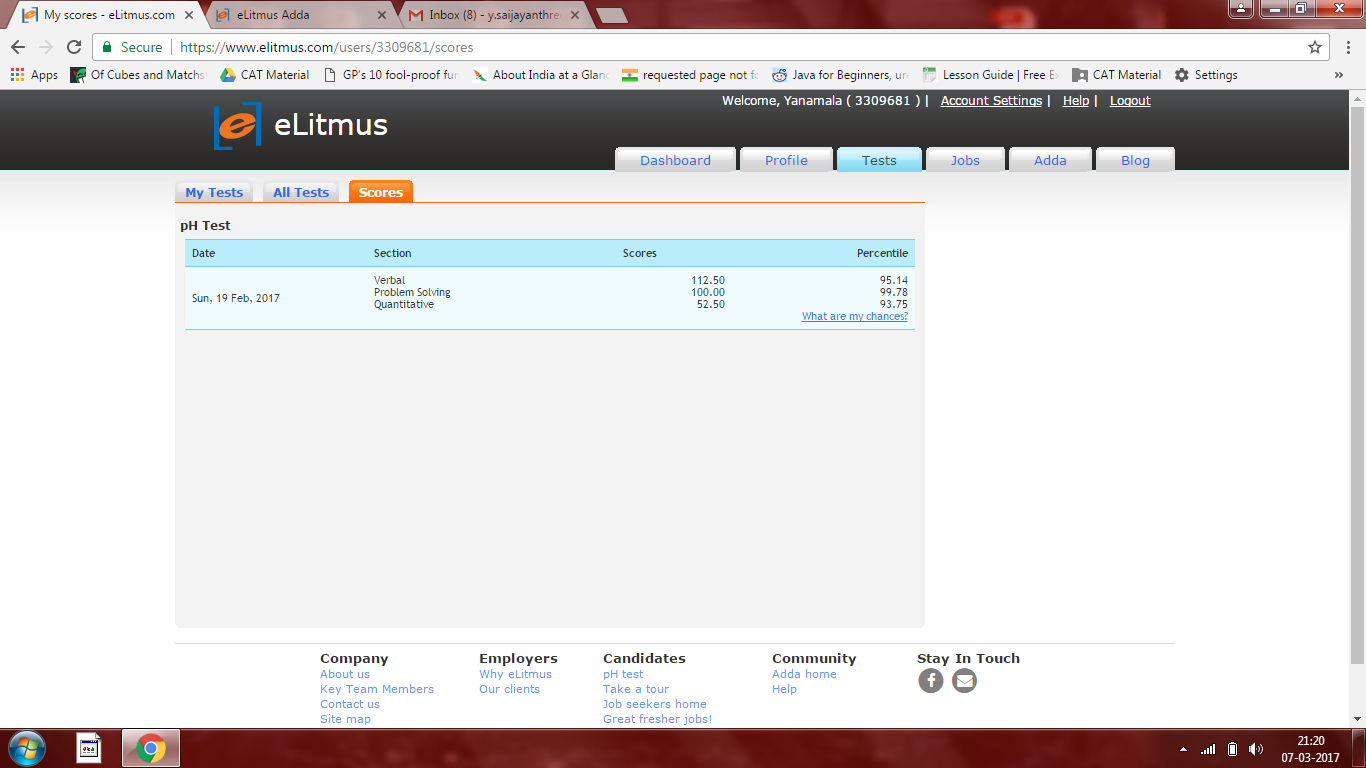
Task: Click the 'What are my chances?' link
Action: [x=854, y=316]
